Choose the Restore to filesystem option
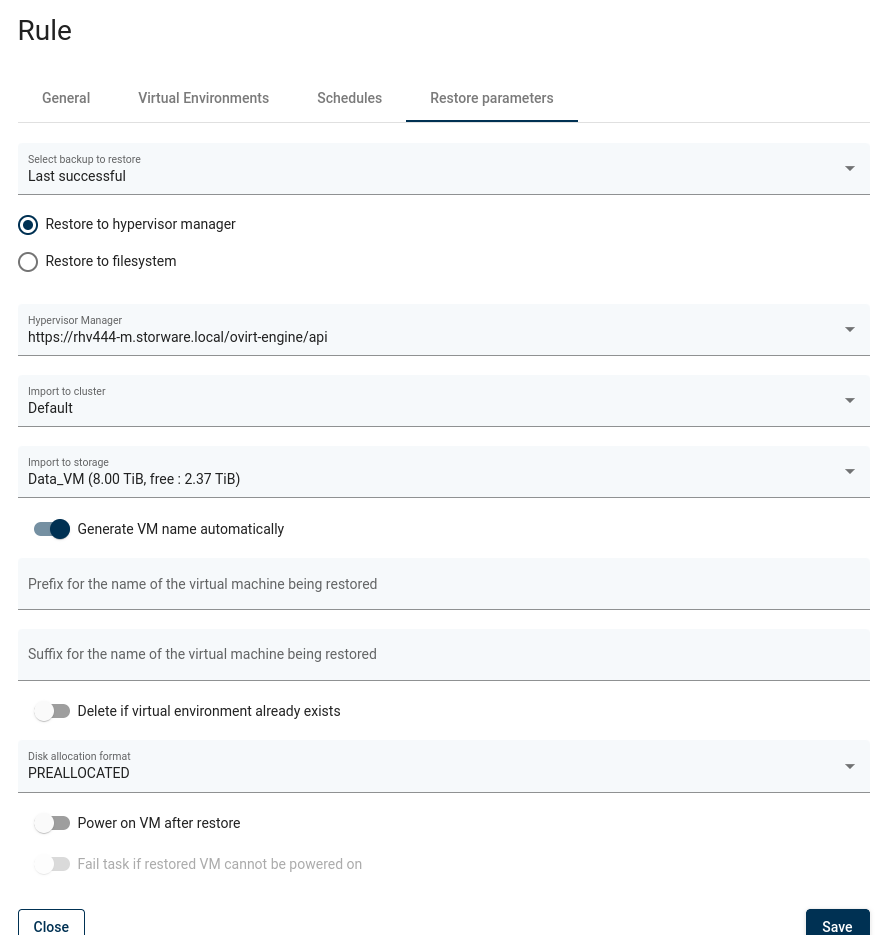Screen dimensions: 889x935 (28, 262)
